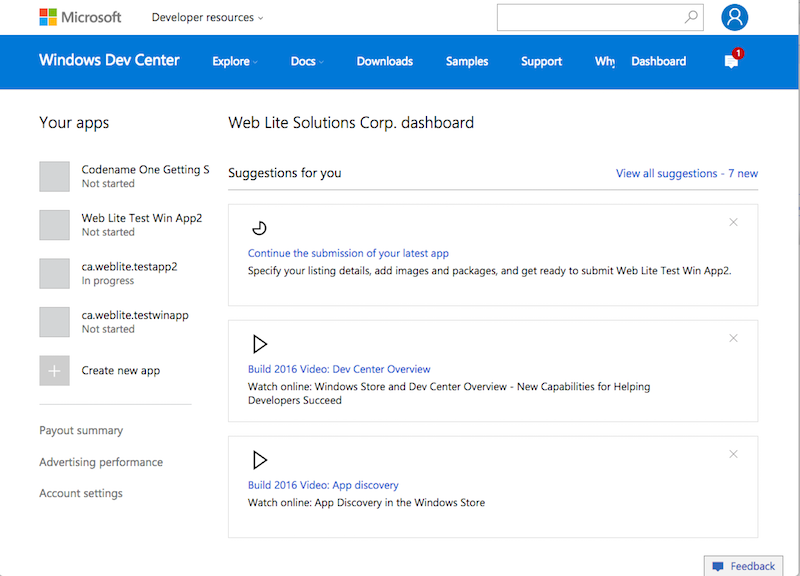Dismiss the Web Lite Test Win App2 suggestion

pos(733,222)
